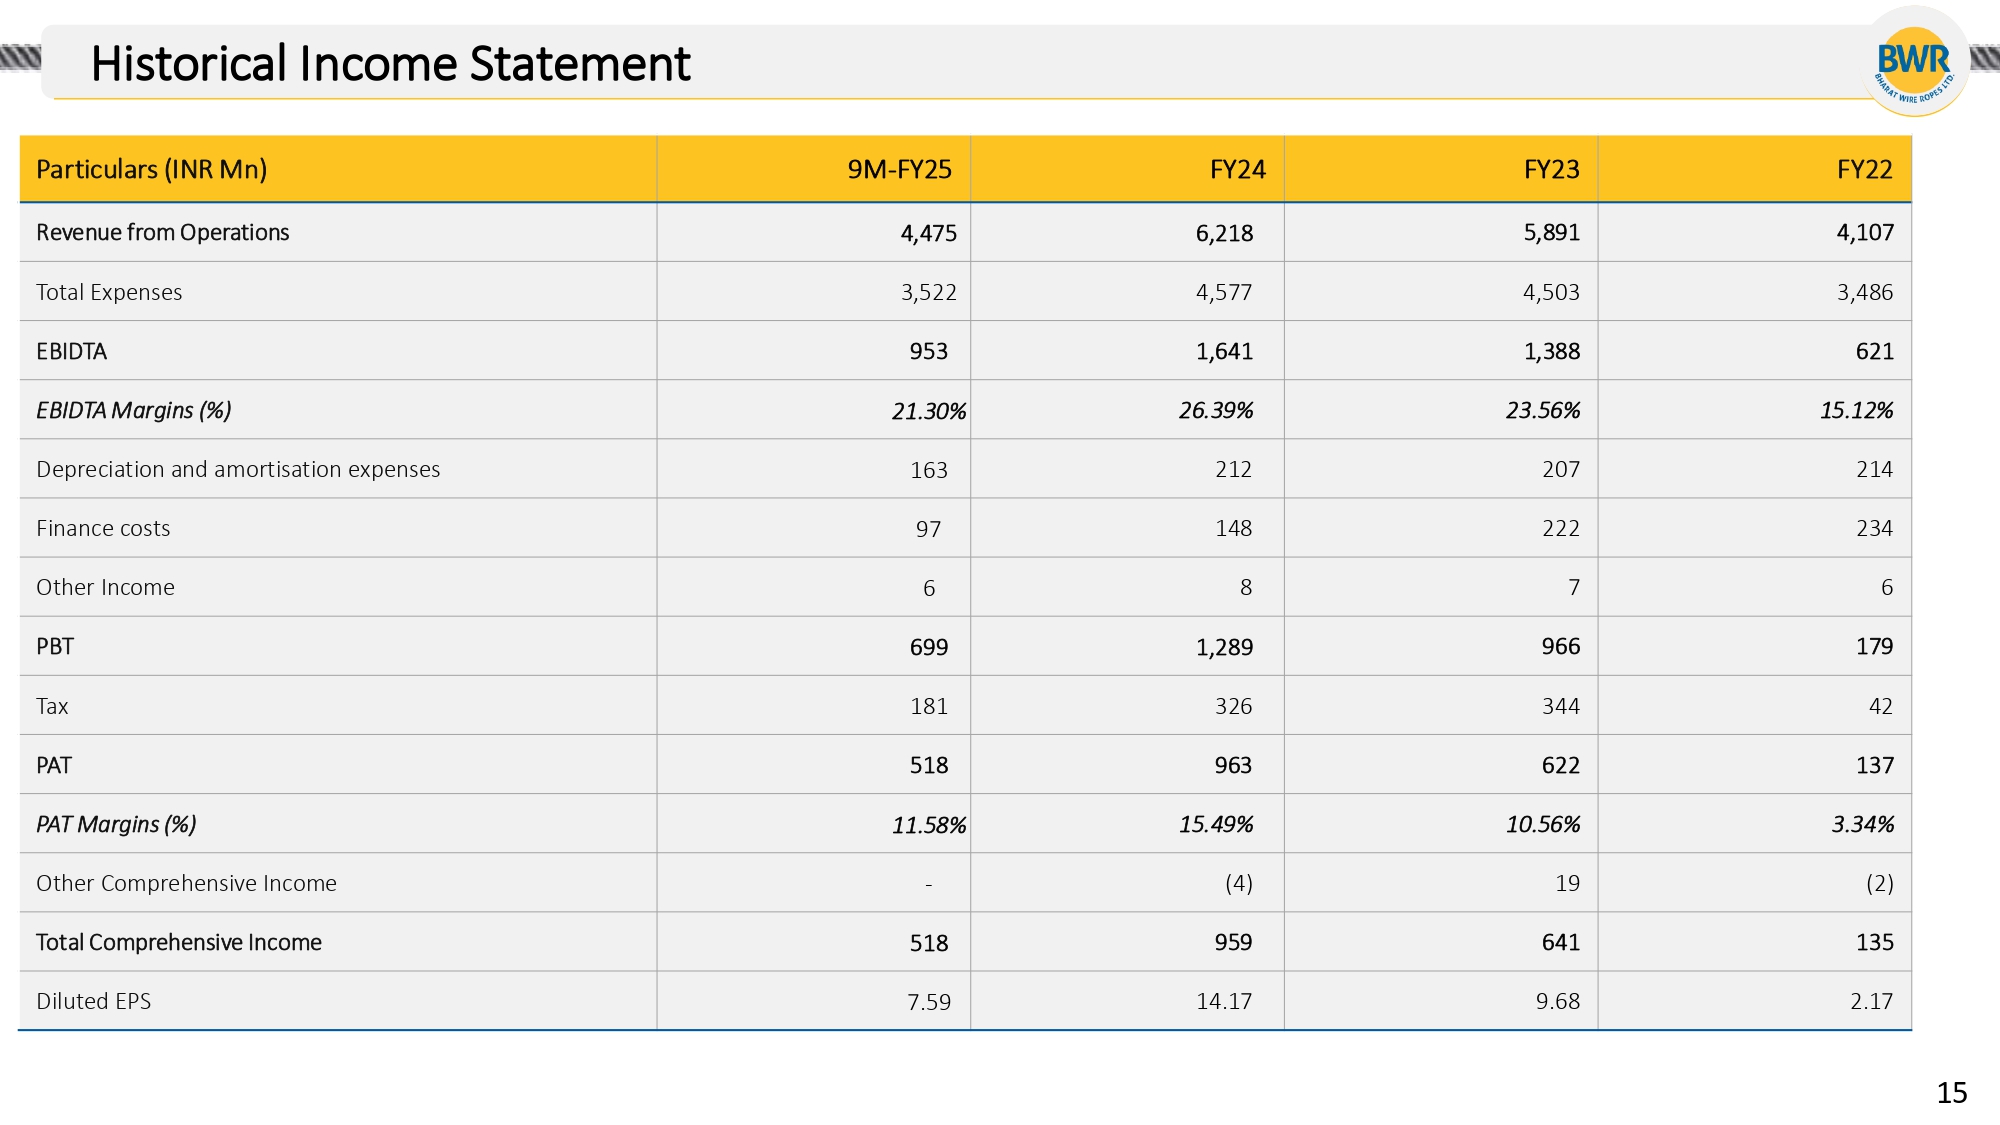
Task: Select the Finance costs row label
Action: pyautogui.click(x=103, y=528)
